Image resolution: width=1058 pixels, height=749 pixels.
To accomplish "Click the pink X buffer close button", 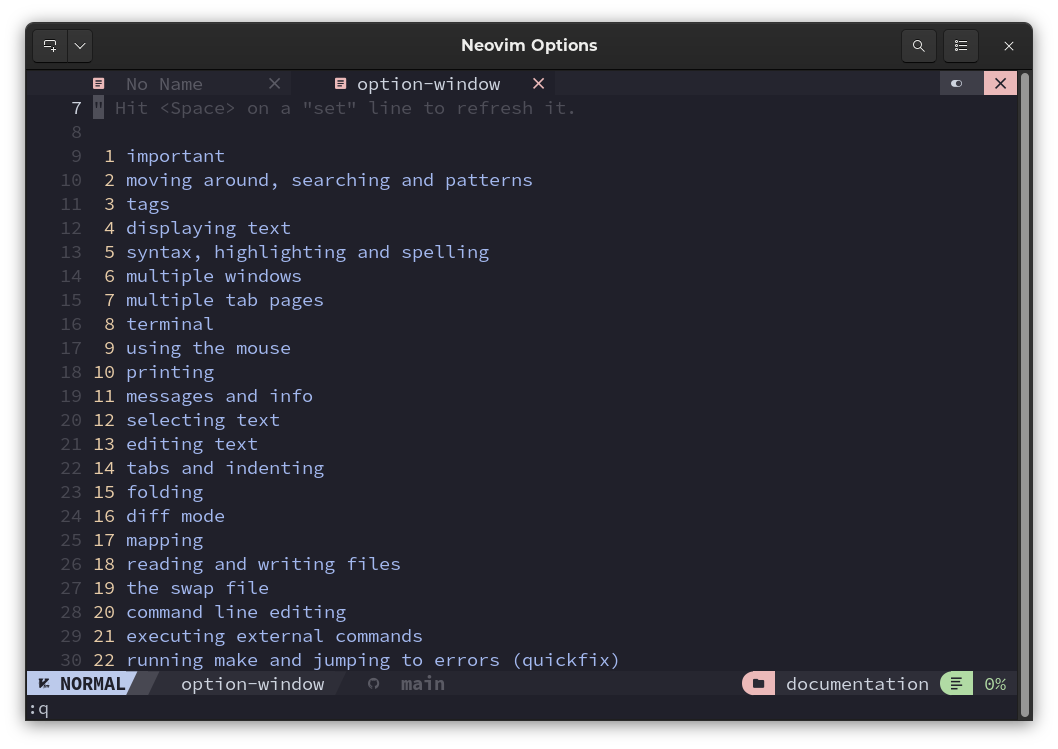I will click(x=1000, y=83).
